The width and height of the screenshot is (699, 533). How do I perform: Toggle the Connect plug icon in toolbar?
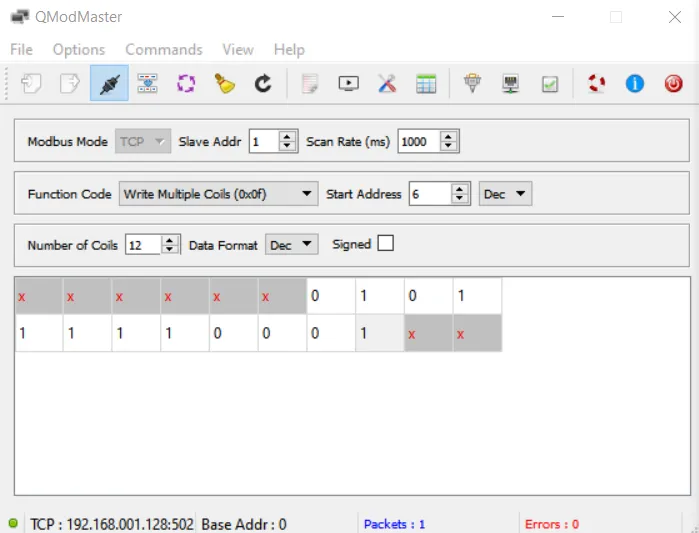(109, 84)
